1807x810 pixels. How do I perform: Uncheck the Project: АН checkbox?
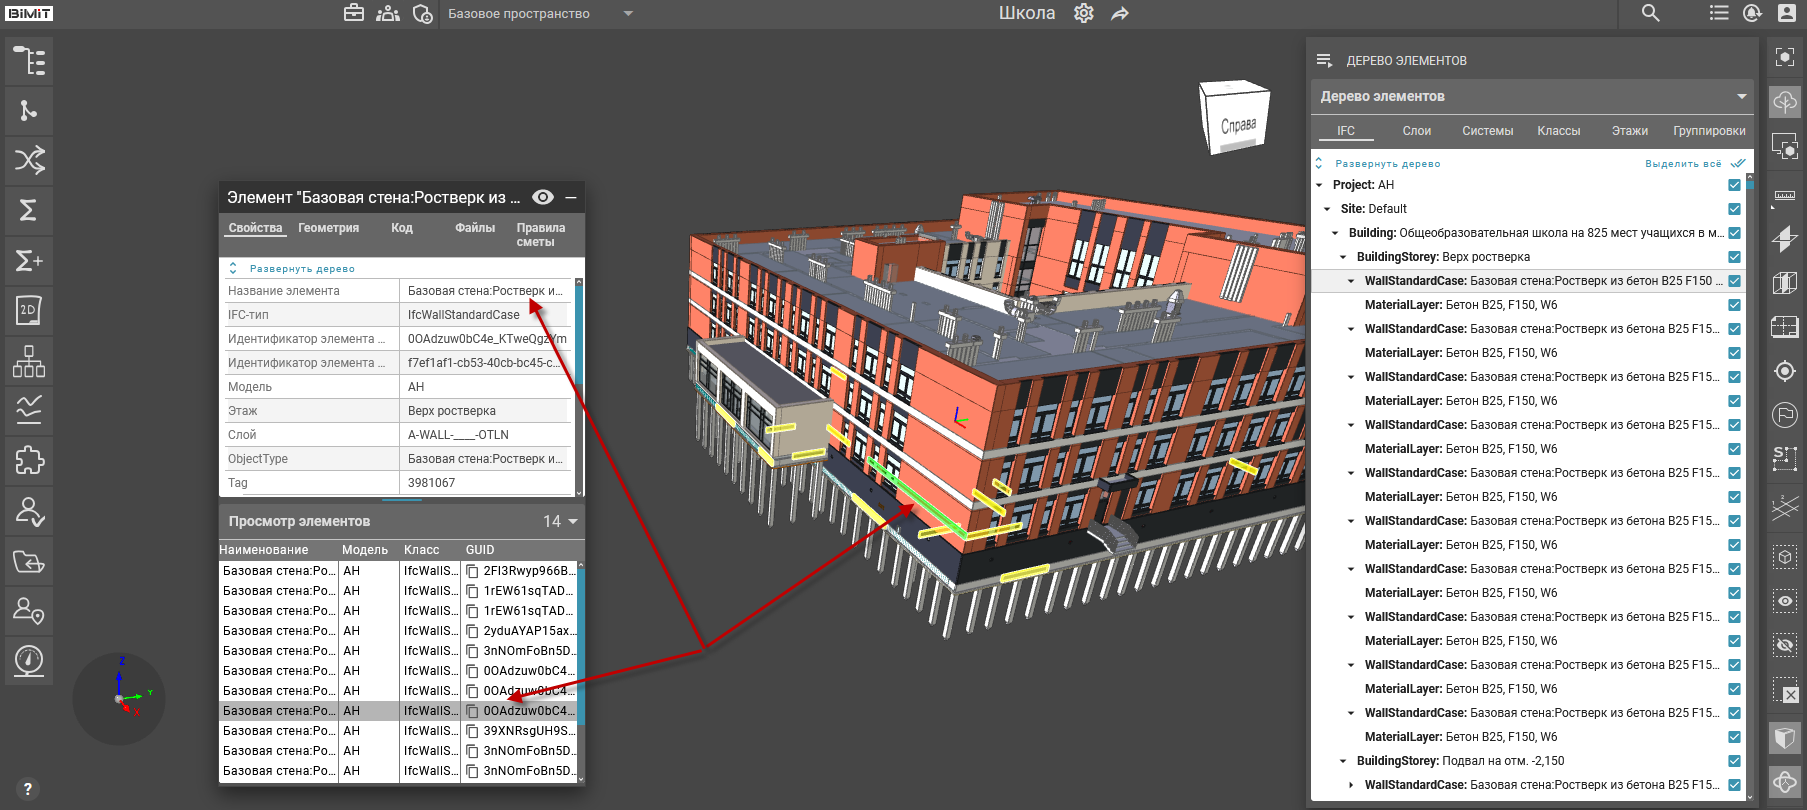tap(1734, 185)
